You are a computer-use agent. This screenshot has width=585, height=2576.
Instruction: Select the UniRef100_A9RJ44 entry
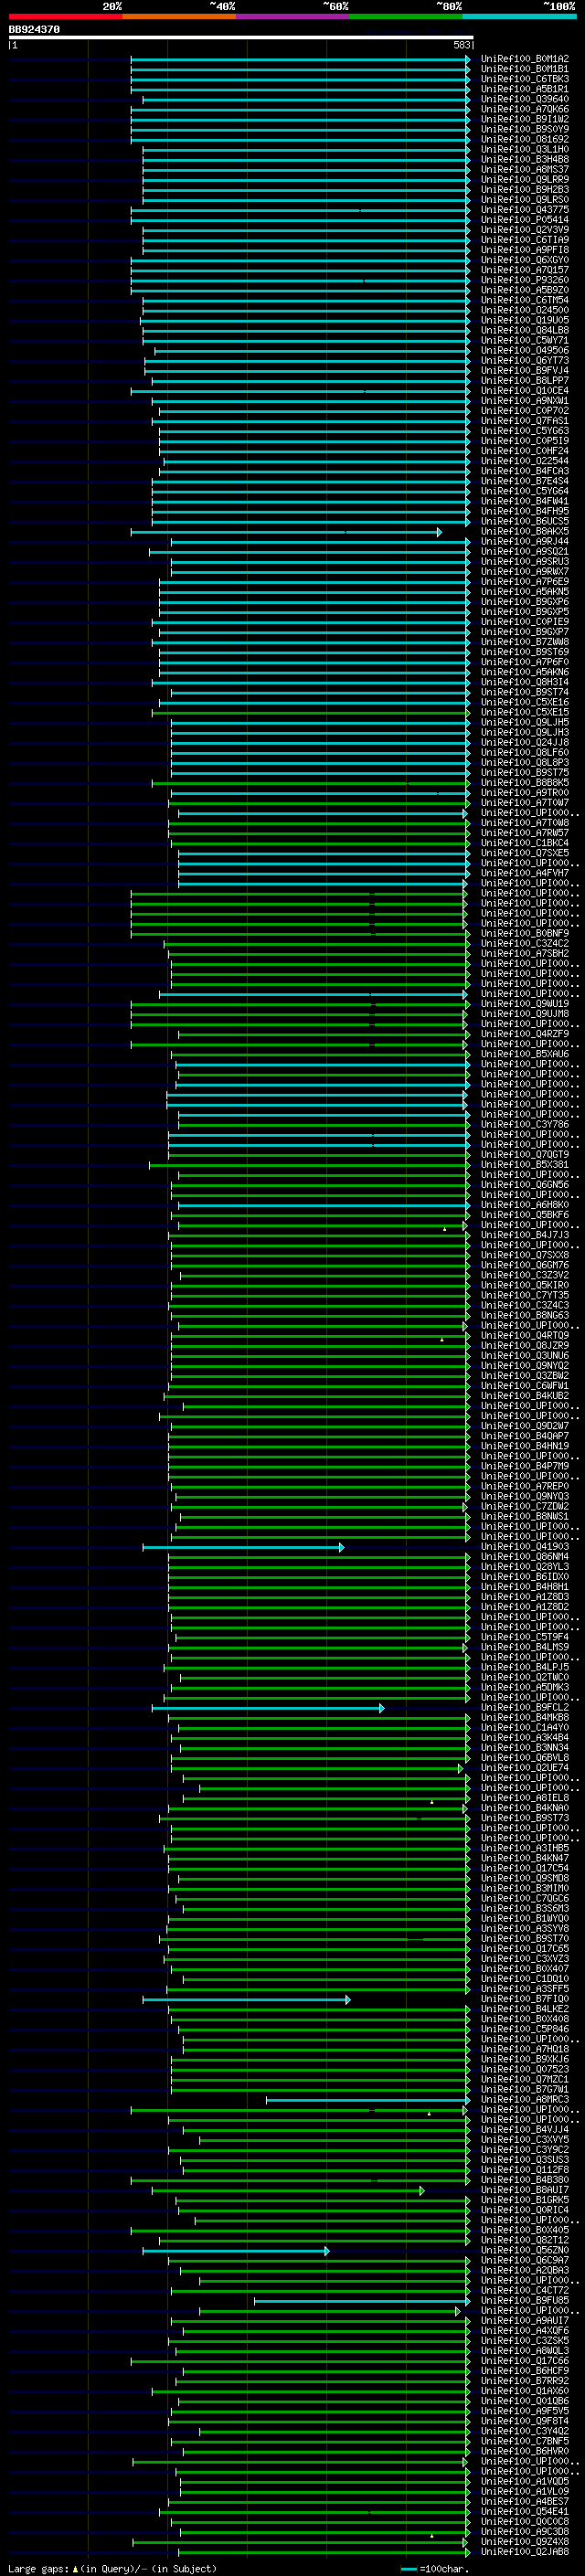pyautogui.click(x=524, y=542)
